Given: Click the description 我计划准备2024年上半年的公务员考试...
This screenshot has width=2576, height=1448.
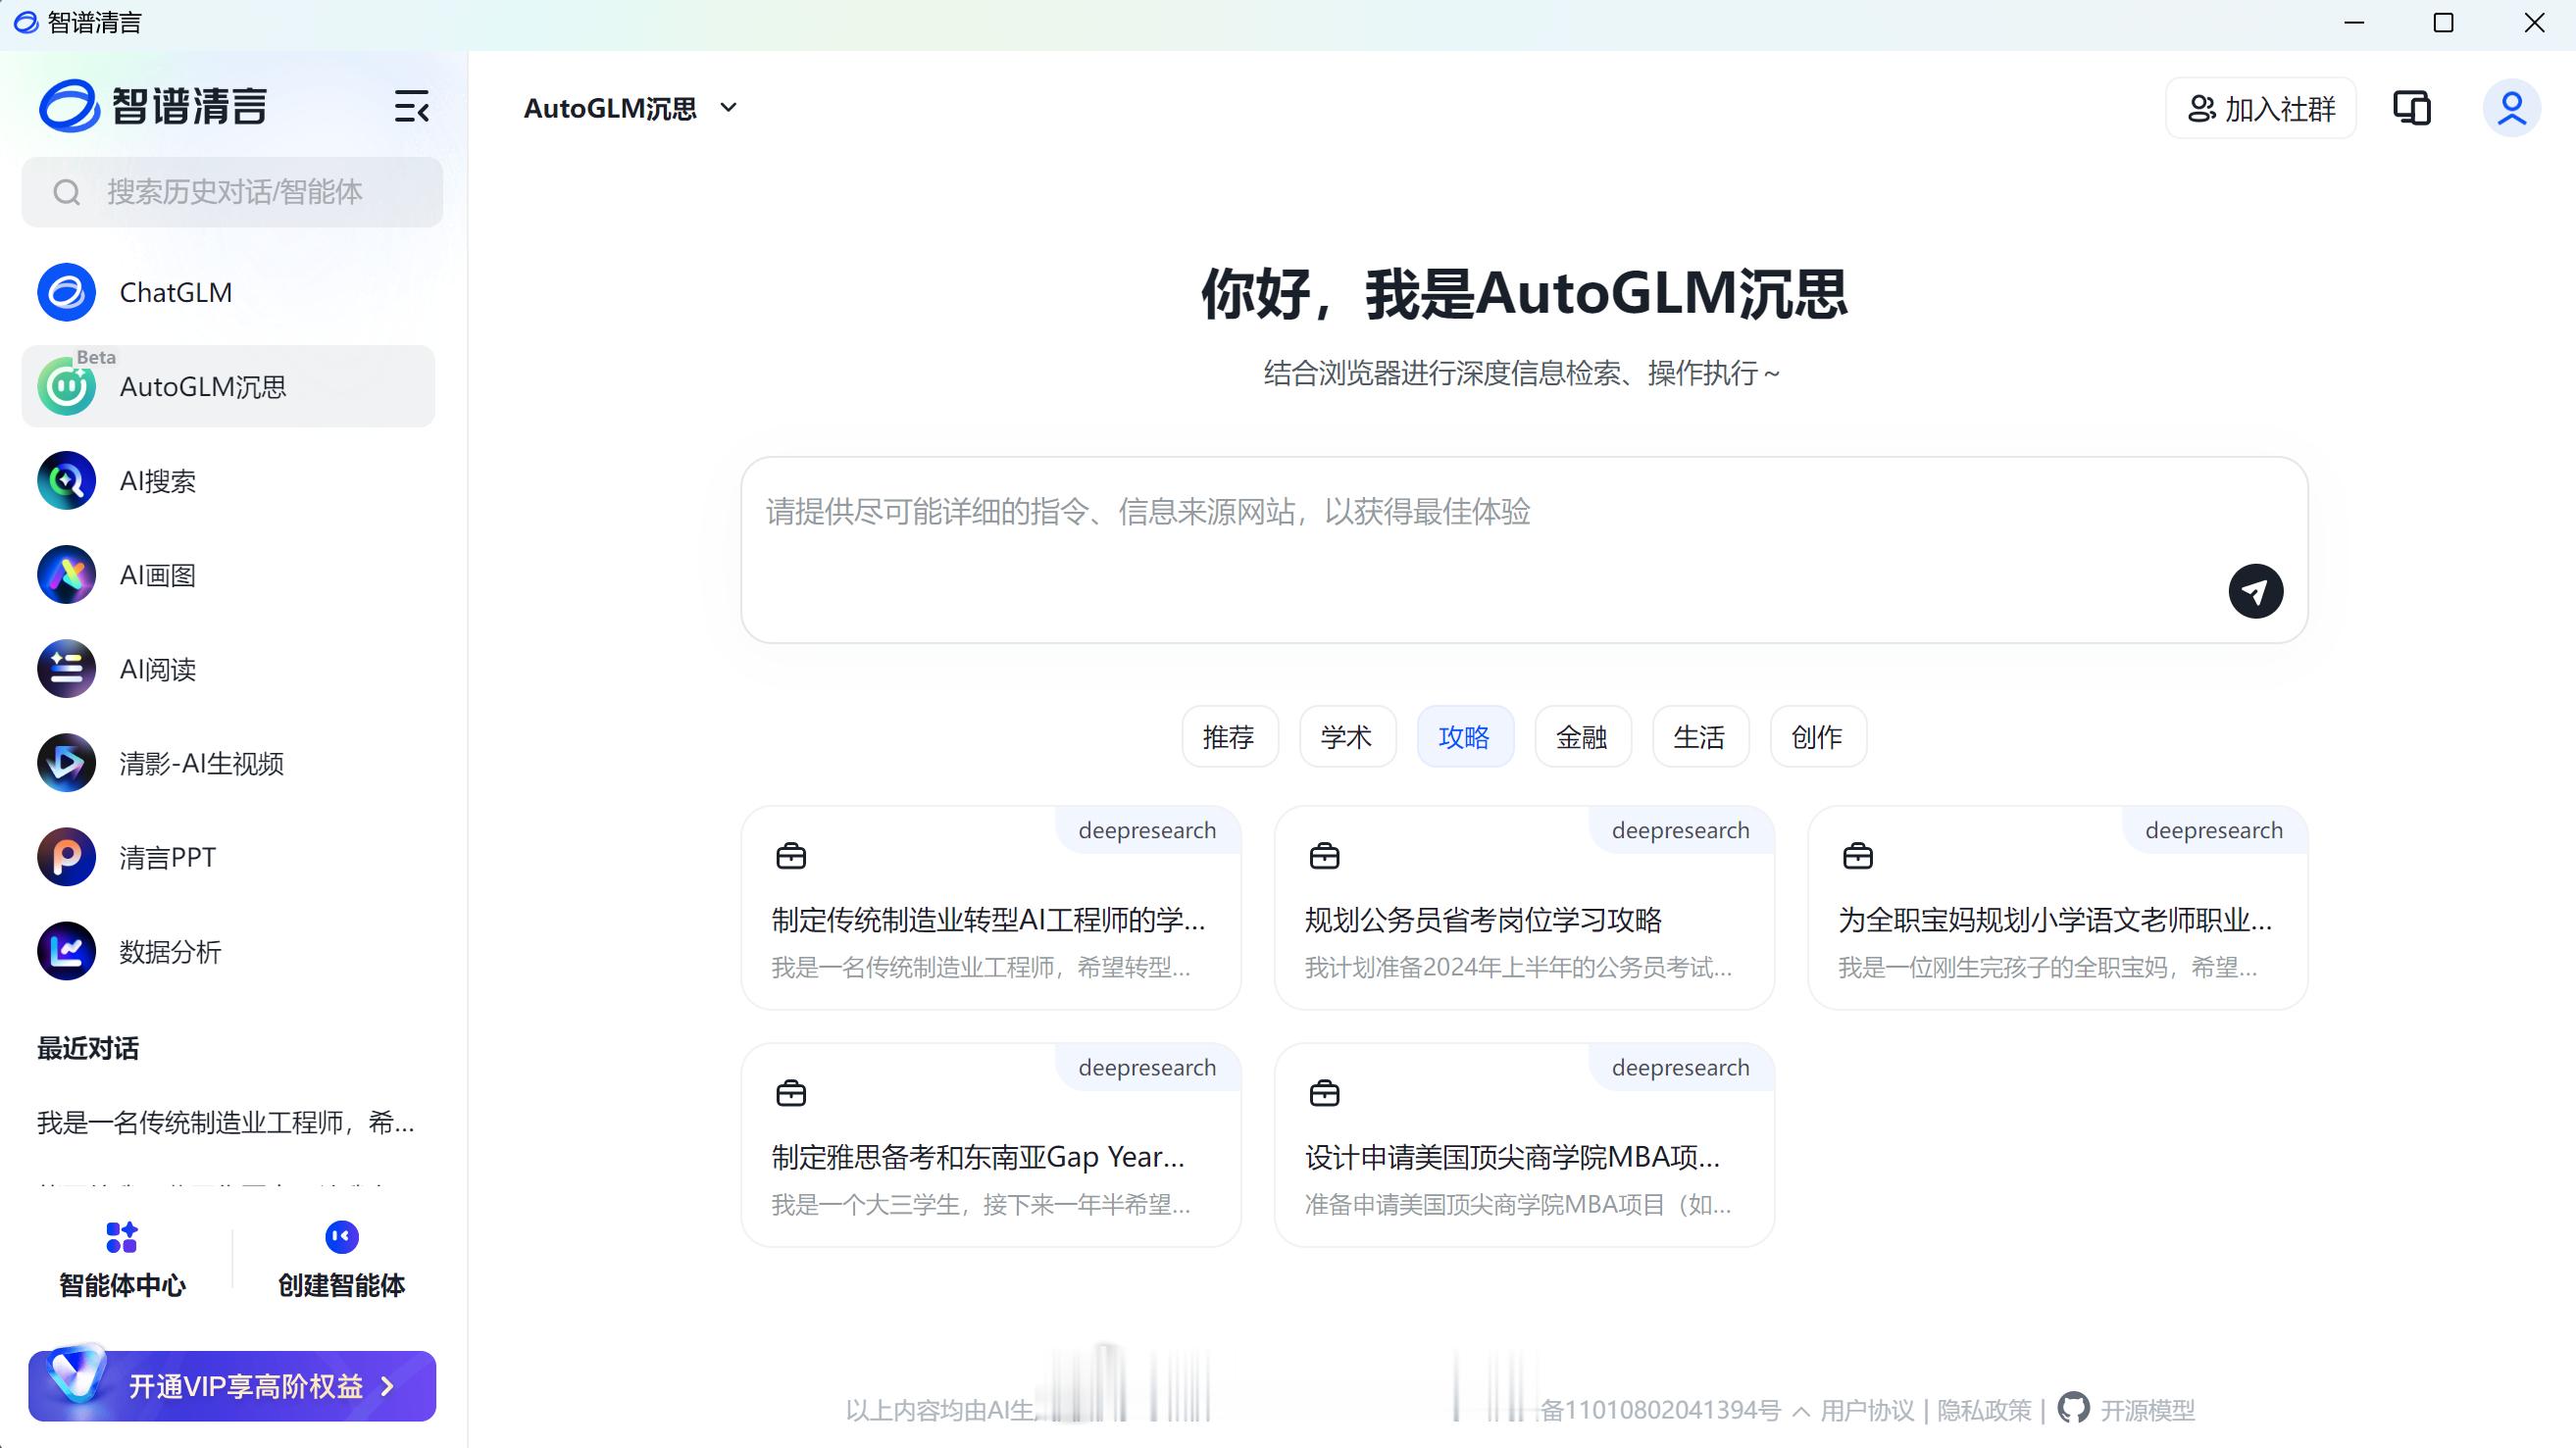Looking at the screenshot, I should tap(1518, 967).
